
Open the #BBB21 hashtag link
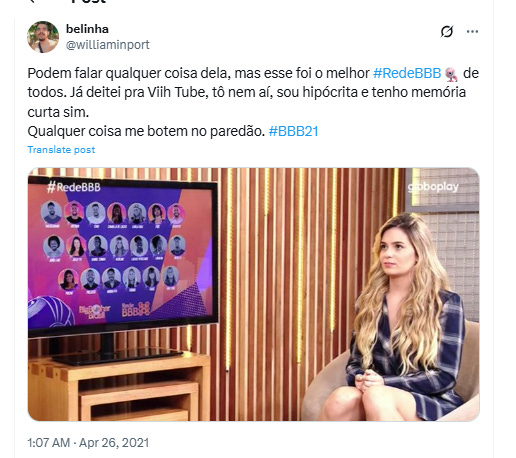tap(293, 131)
